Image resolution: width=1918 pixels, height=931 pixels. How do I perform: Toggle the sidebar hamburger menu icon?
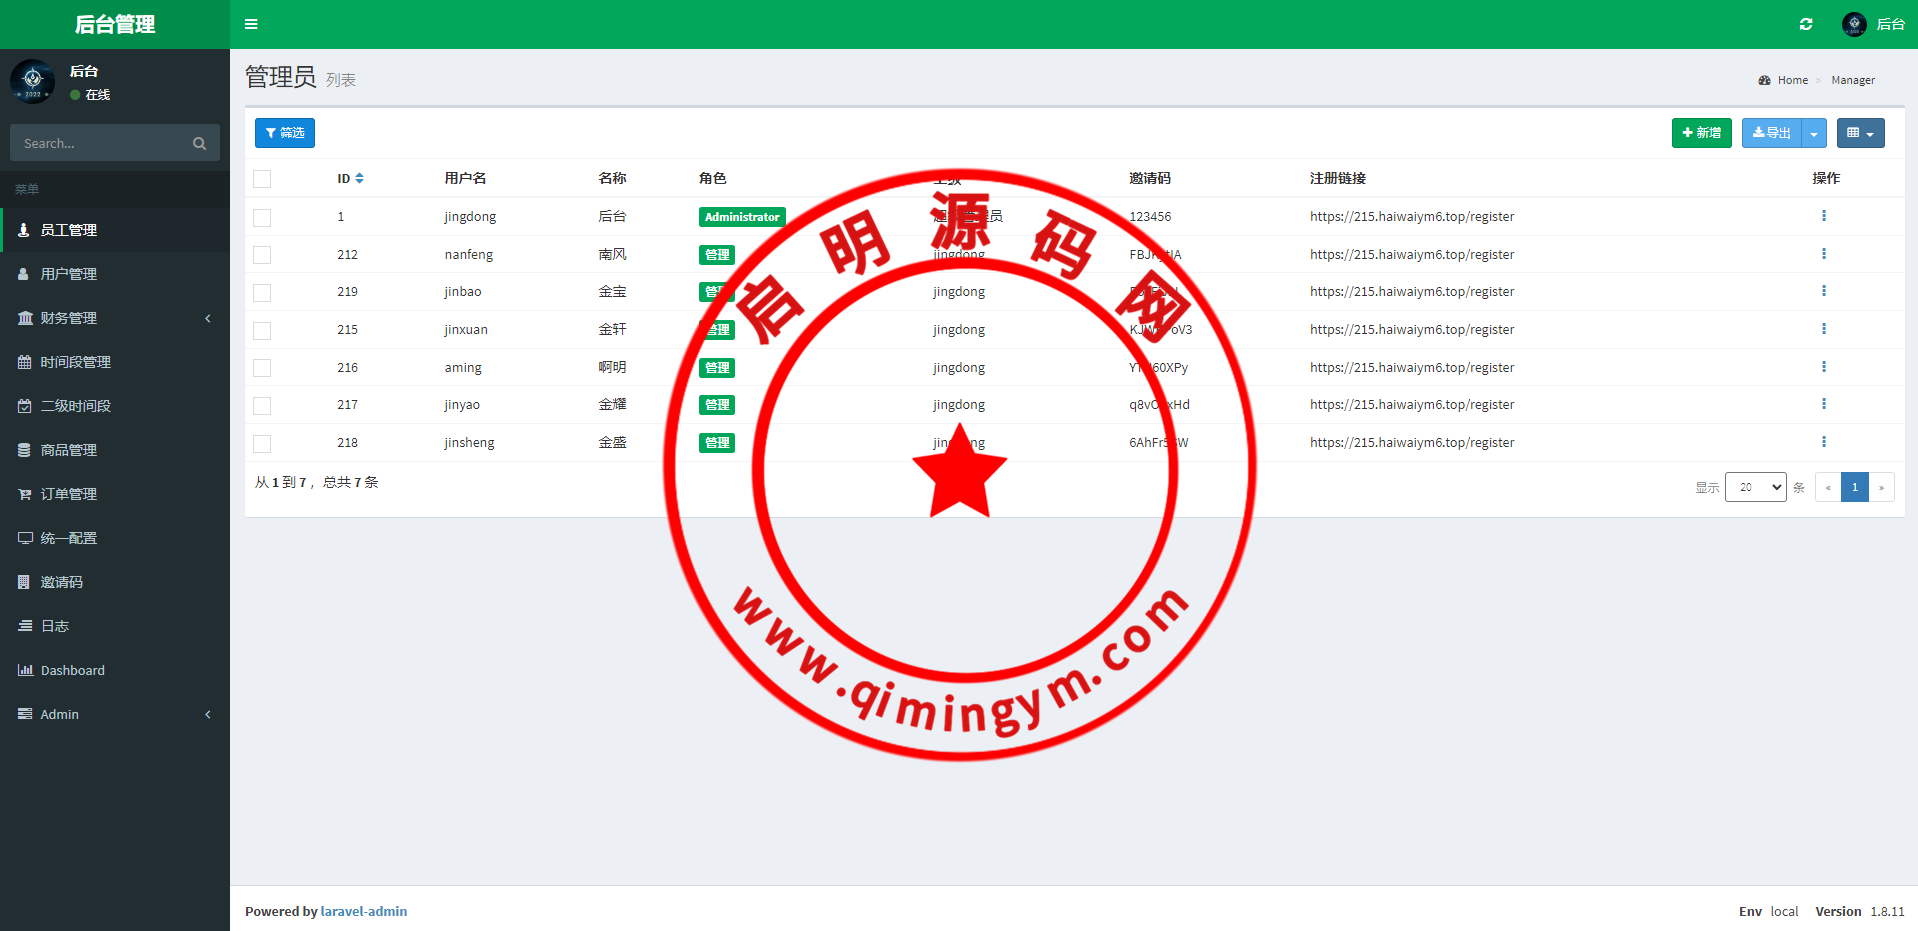(x=251, y=24)
